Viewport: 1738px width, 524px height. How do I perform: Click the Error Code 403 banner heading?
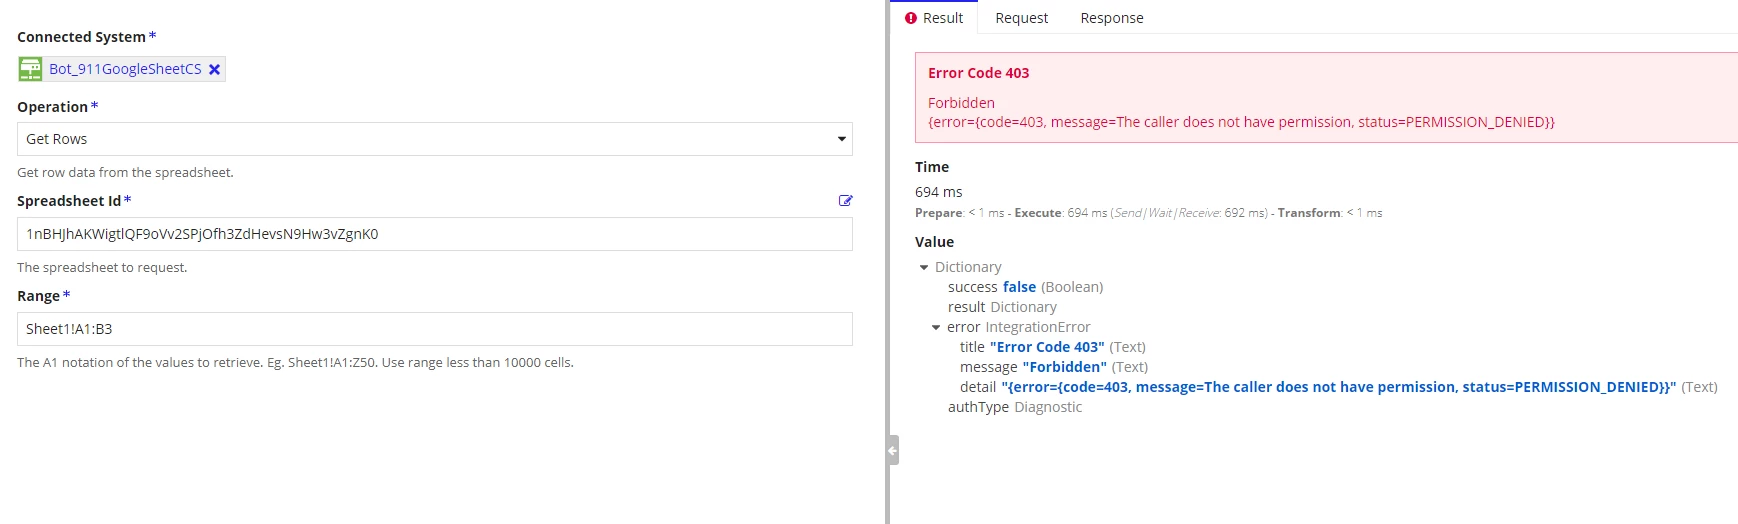(x=978, y=73)
